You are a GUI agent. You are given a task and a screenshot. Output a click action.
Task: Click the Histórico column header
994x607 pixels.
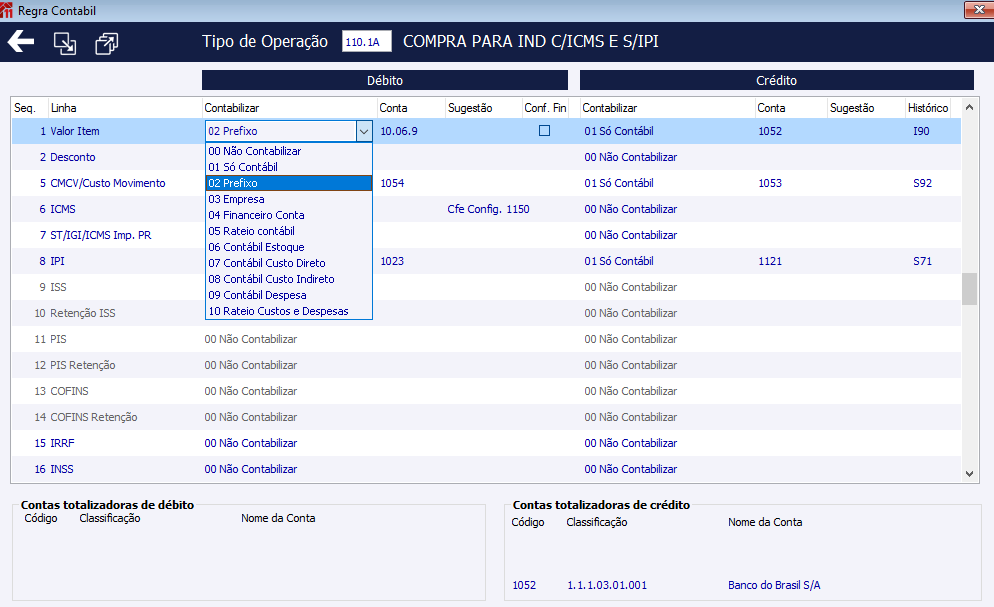click(927, 108)
